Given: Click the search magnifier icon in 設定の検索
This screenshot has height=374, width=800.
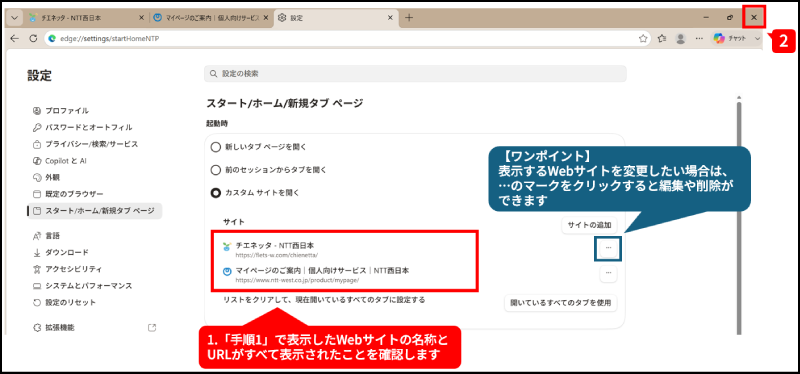Looking at the screenshot, I should click(213, 74).
